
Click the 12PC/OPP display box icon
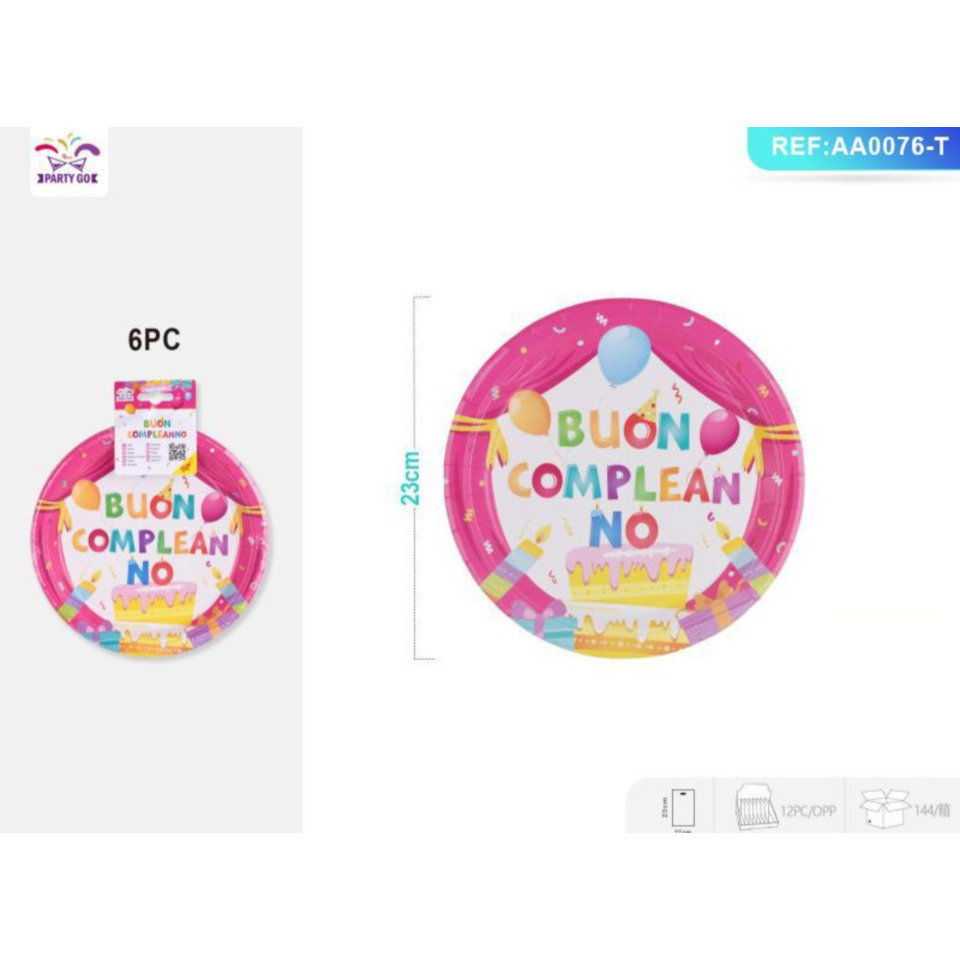(x=756, y=806)
